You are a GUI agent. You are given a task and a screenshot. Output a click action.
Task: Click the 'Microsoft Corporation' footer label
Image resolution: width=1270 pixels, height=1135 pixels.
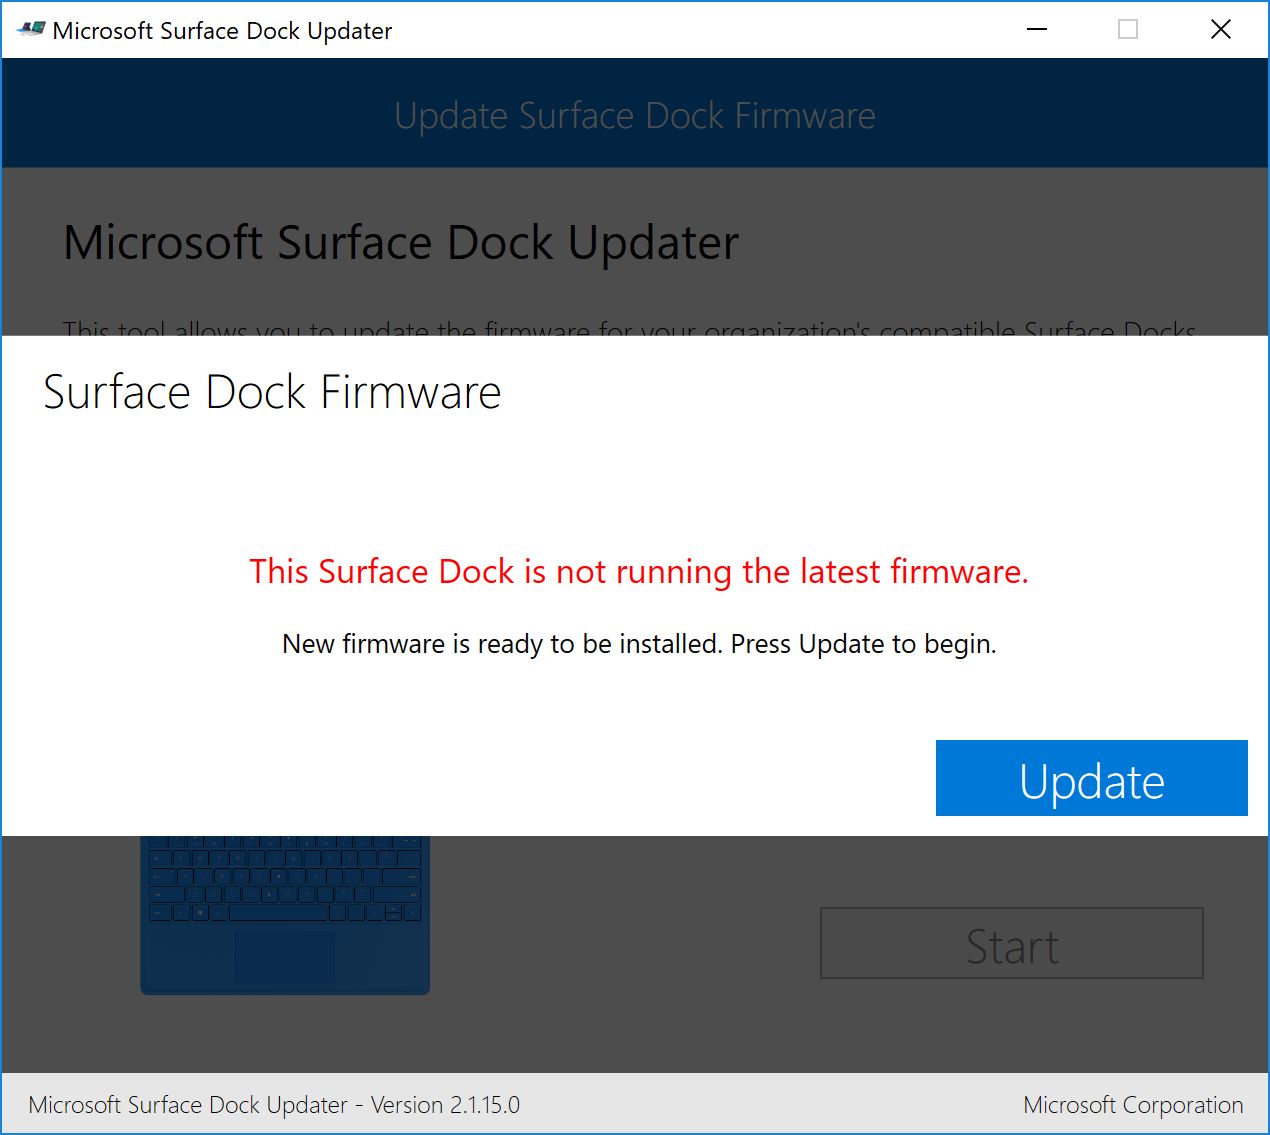coord(1133,1105)
